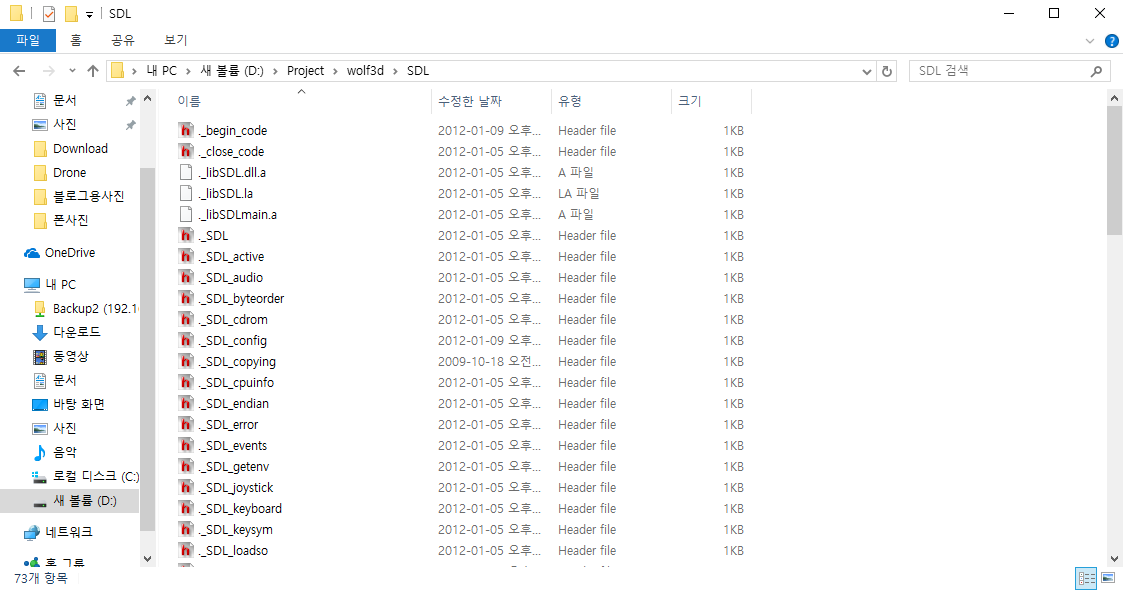The image size is (1123, 590).
Task: Open 바탕 화면 in sidebar
Action: [79, 404]
